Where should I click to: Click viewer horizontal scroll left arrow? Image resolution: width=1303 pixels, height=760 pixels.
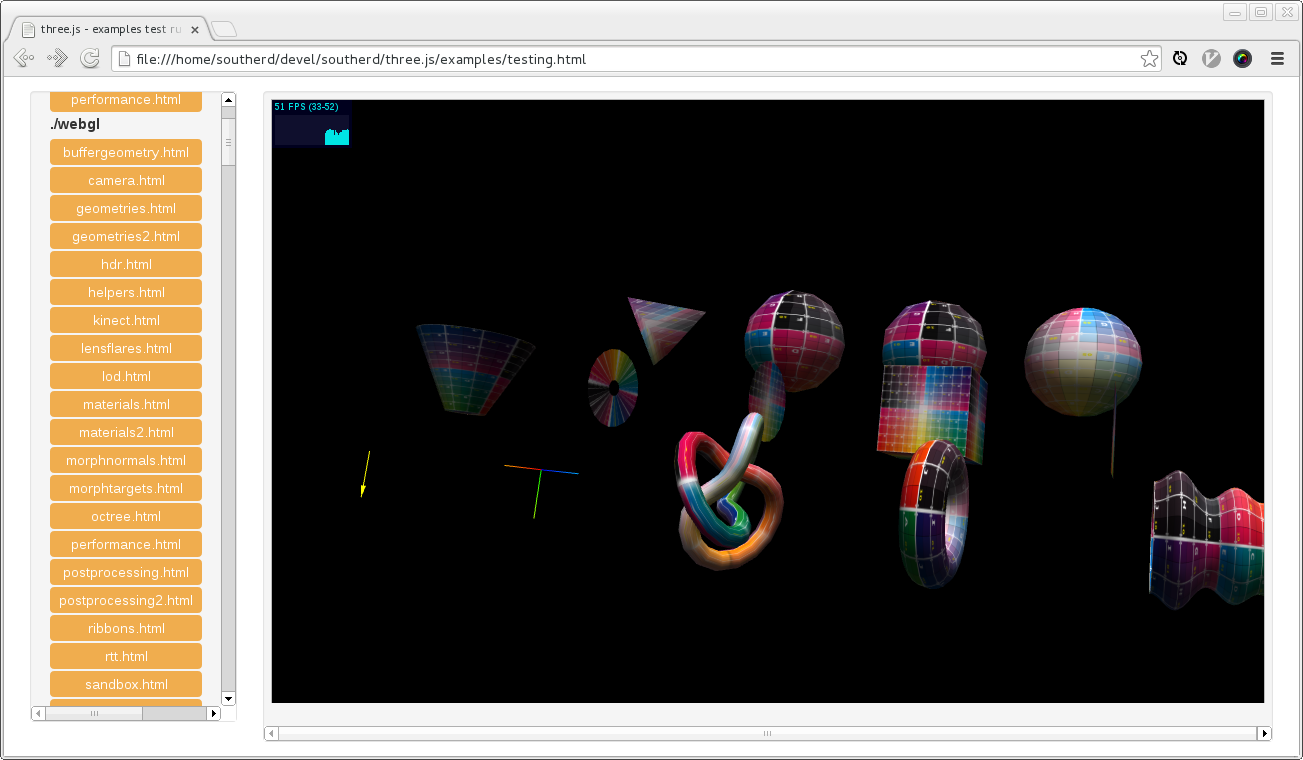[271, 733]
